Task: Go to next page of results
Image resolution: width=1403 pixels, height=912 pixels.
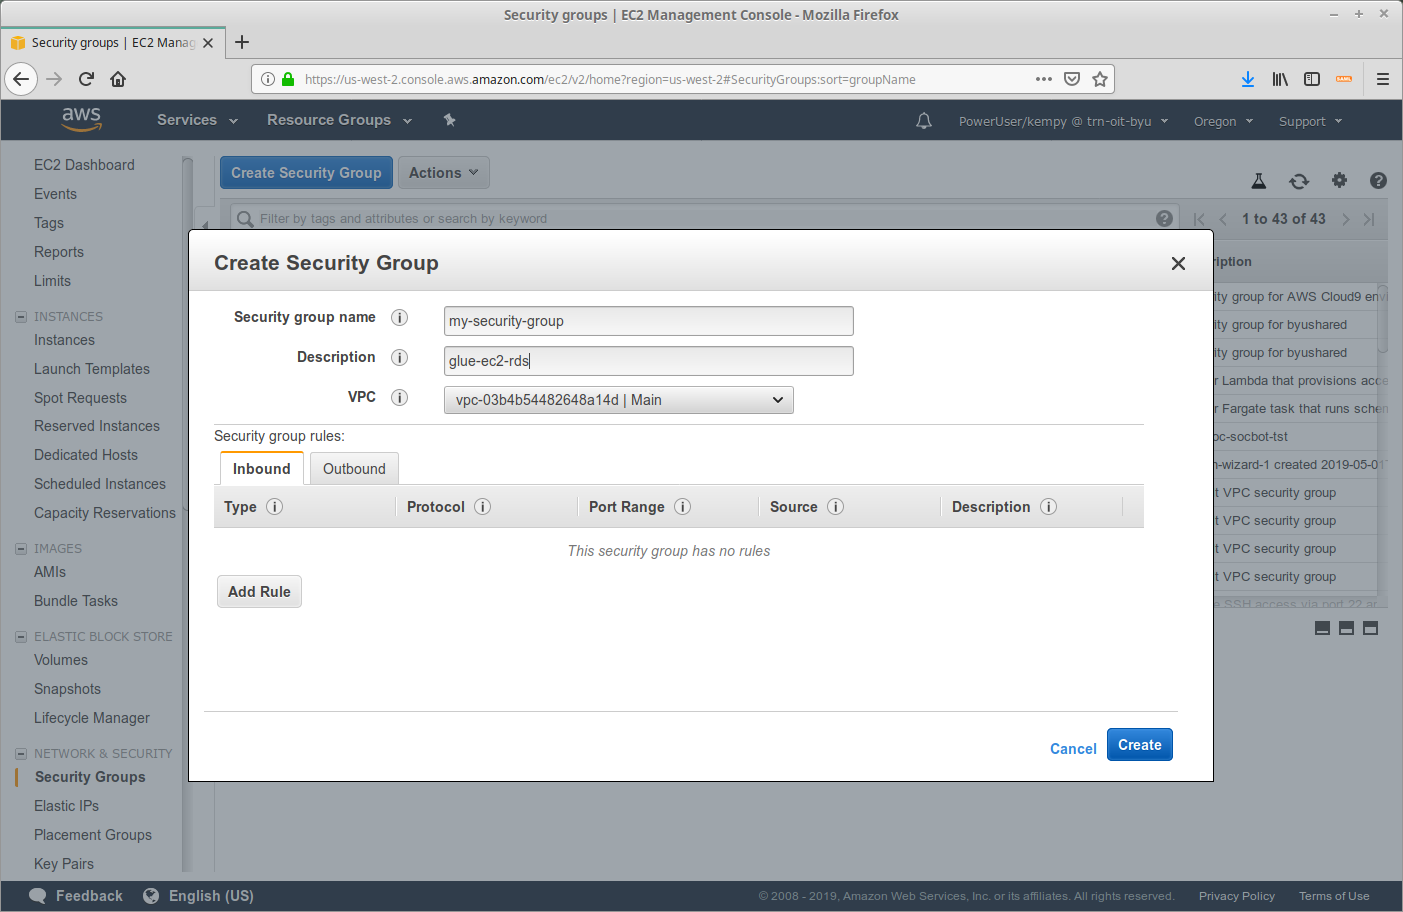Action: 1346,219
